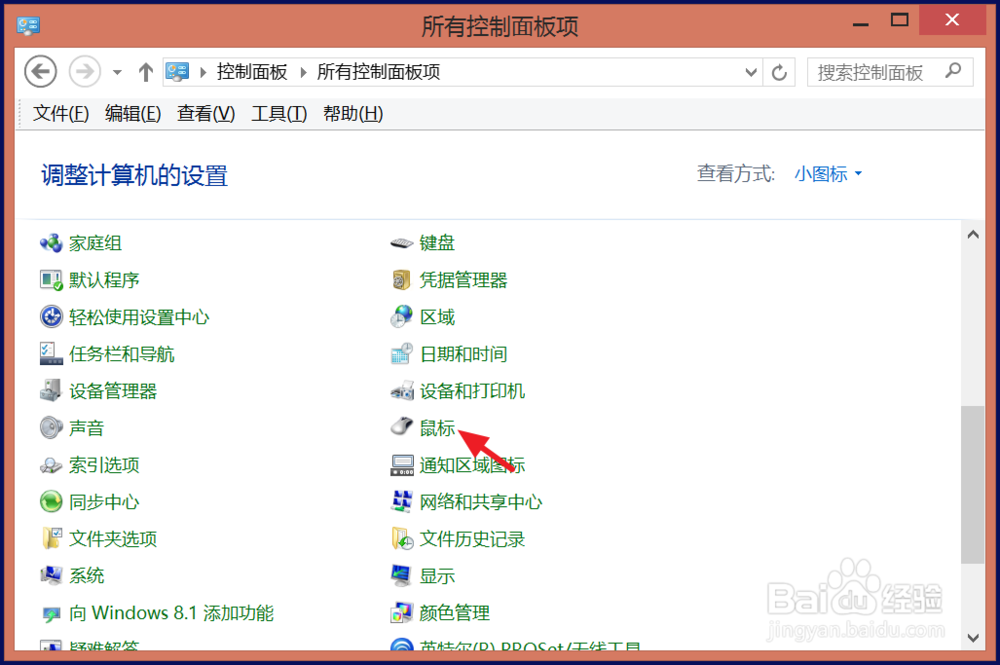Open the 日期和时间 link
Viewport: 1000px width, 665px height.
coord(464,354)
